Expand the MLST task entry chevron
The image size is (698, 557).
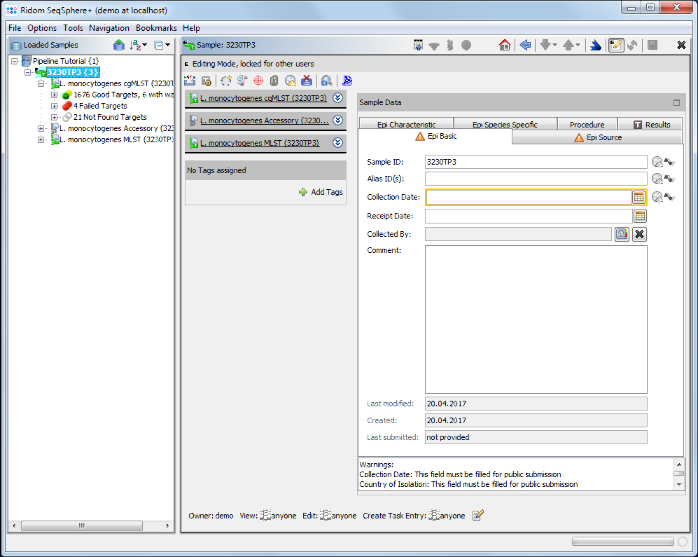click(338, 142)
